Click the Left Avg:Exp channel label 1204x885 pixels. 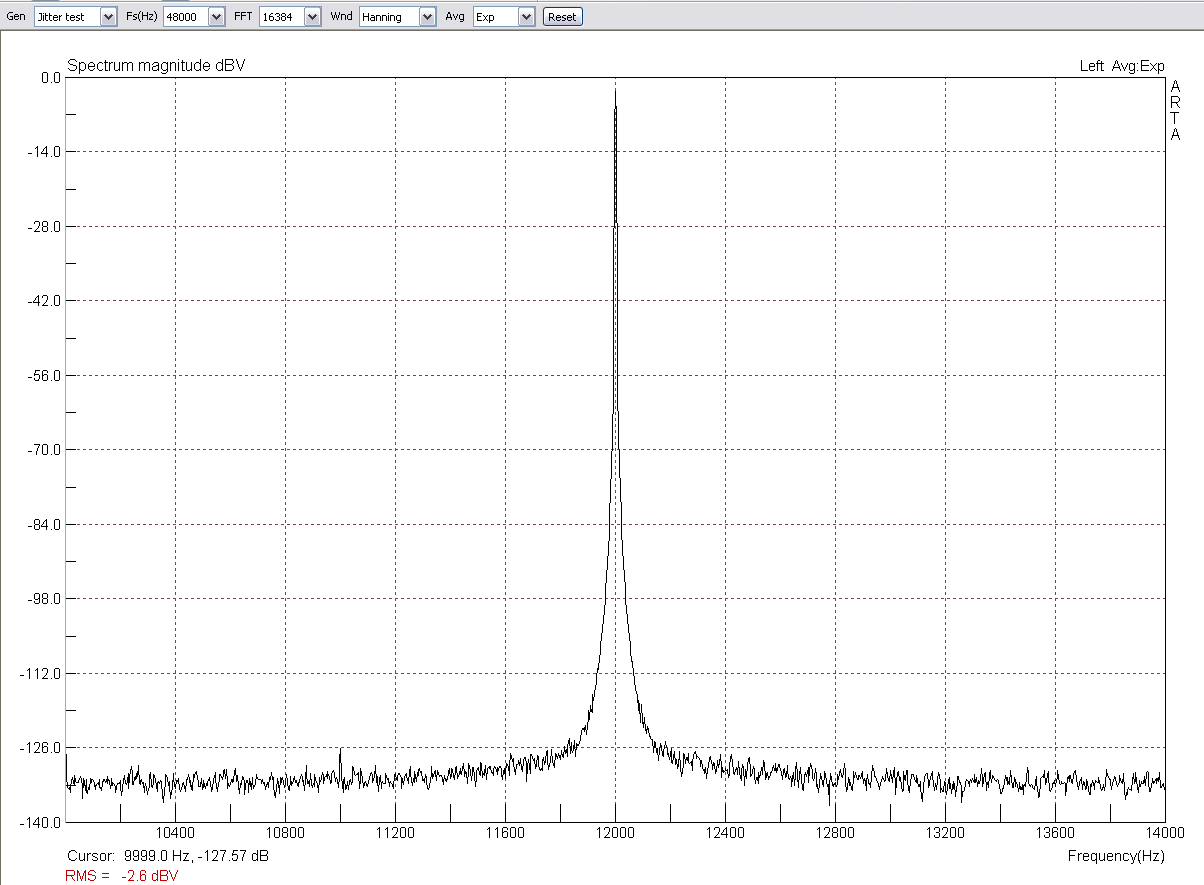coord(1122,66)
